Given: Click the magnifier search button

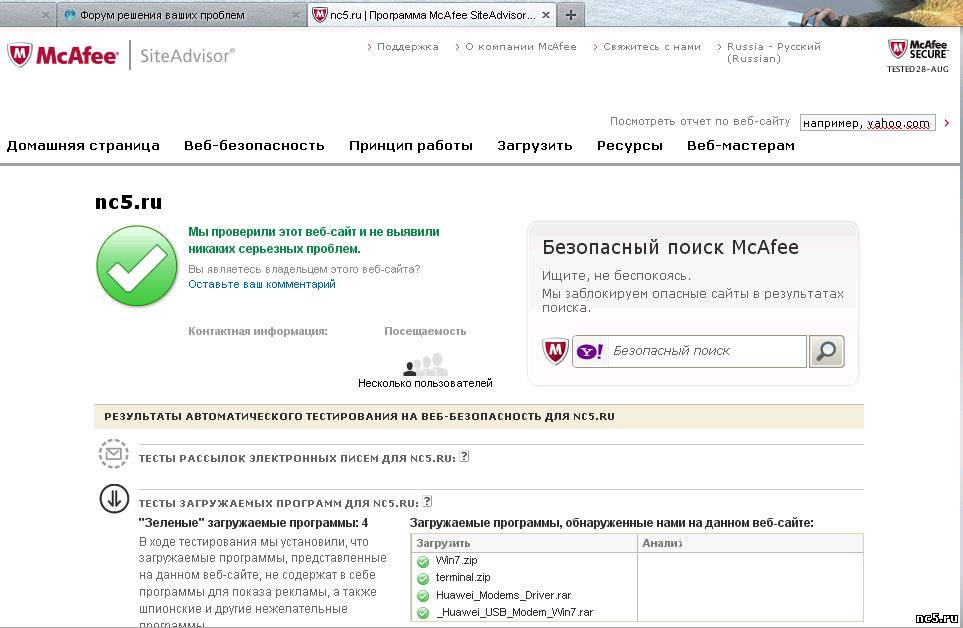Looking at the screenshot, I should [x=826, y=351].
